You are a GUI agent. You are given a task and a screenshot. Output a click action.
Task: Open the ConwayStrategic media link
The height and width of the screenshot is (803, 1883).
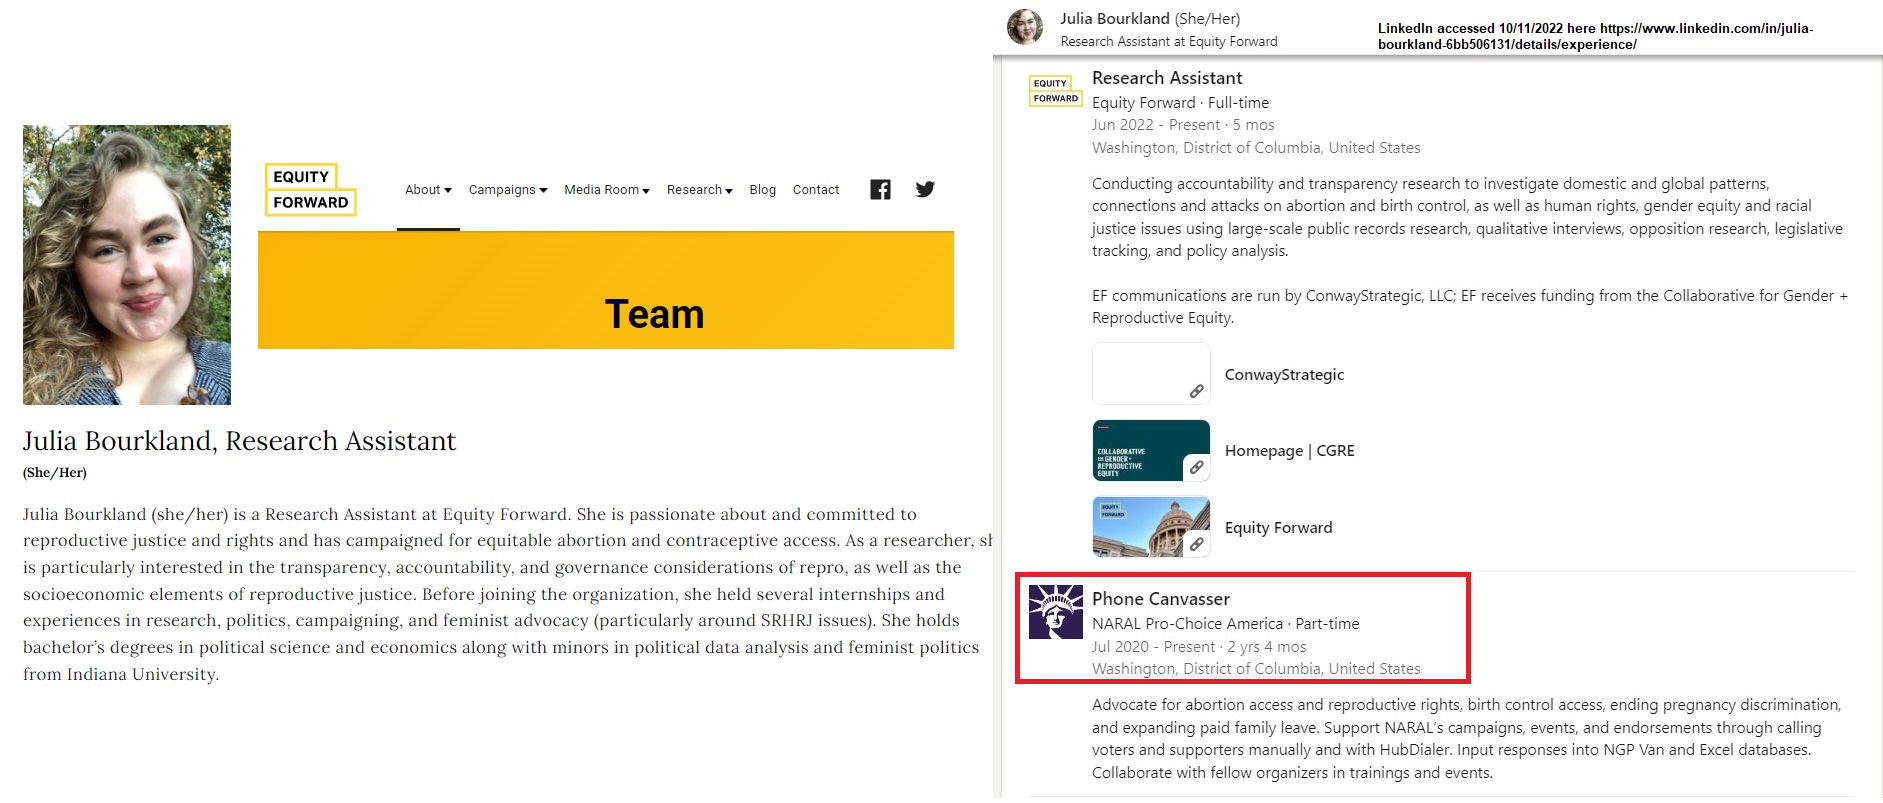click(x=1284, y=375)
